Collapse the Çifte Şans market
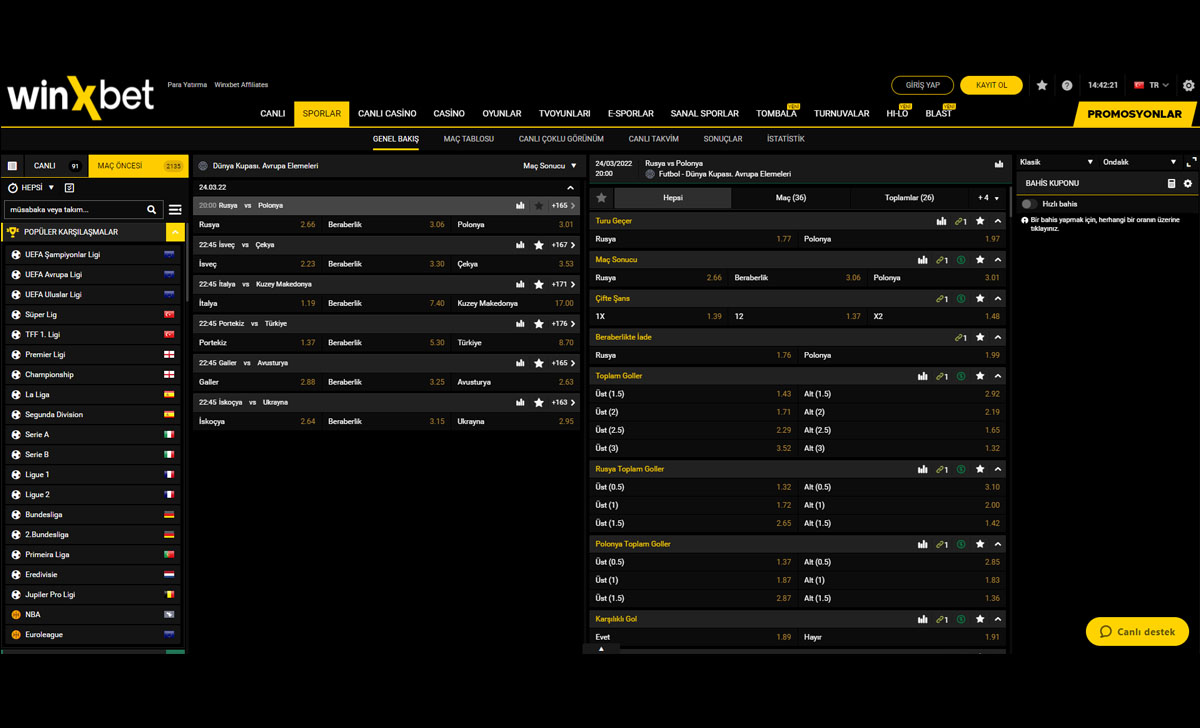Image resolution: width=1200 pixels, height=728 pixels. click(x=998, y=299)
